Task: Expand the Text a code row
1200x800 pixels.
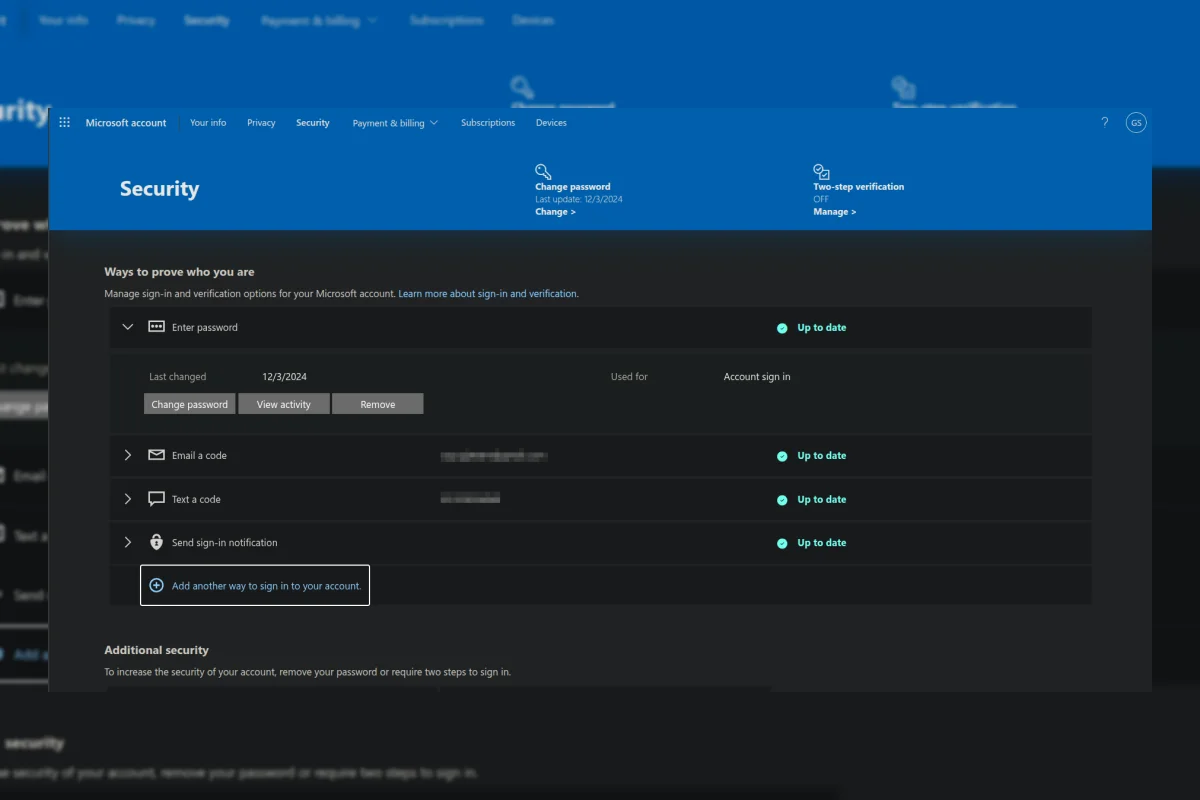Action: click(x=127, y=499)
